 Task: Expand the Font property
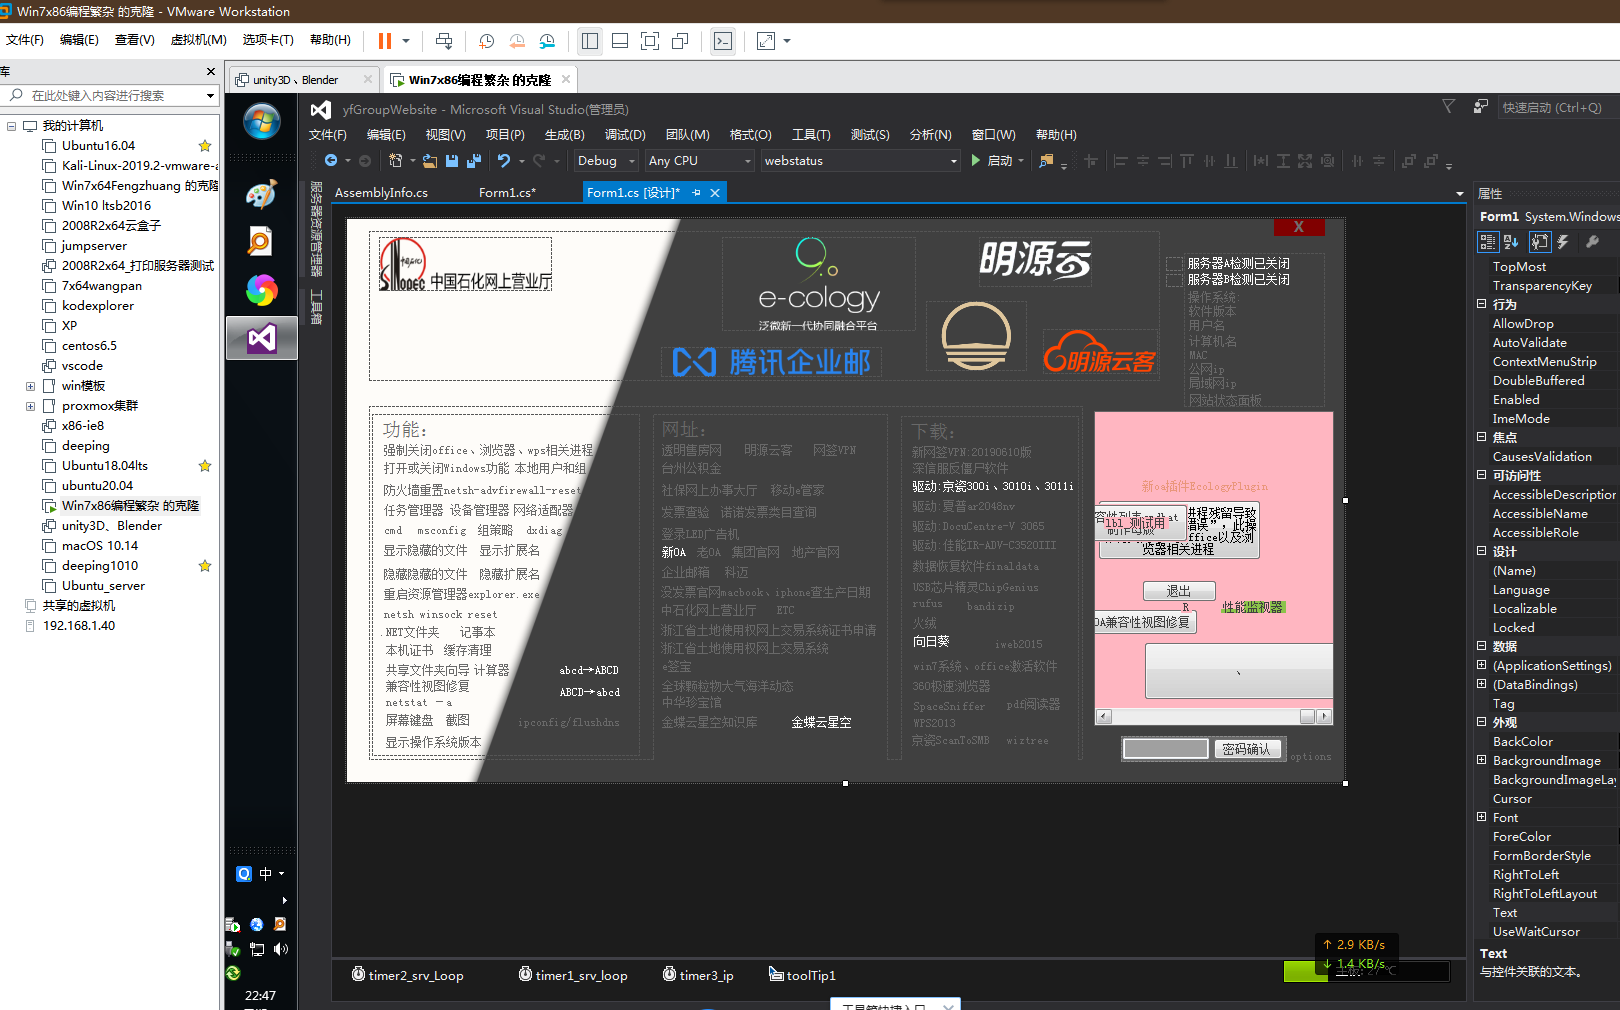[1482, 817]
